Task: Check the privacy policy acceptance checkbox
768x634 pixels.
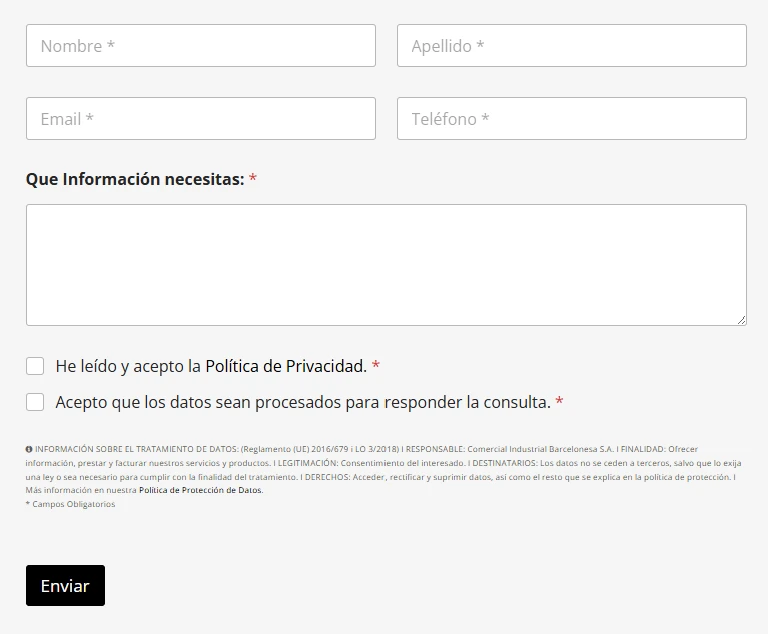Action: (x=35, y=366)
